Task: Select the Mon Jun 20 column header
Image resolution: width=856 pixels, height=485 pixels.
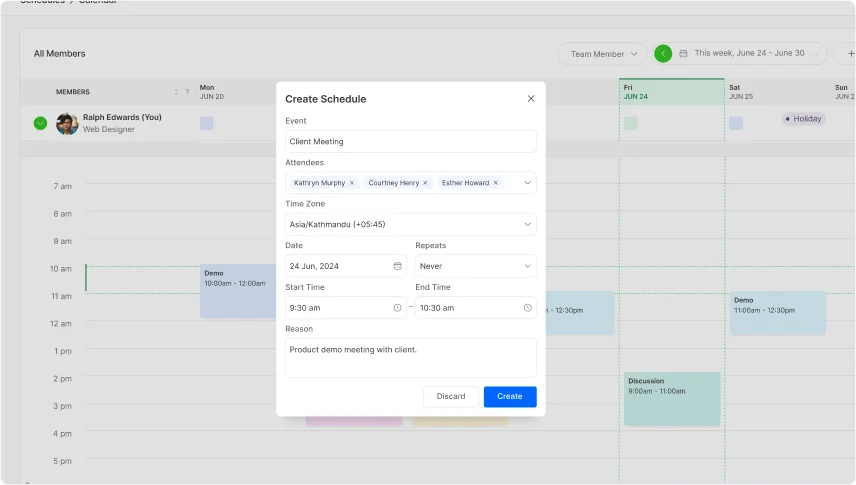Action: 235,92
